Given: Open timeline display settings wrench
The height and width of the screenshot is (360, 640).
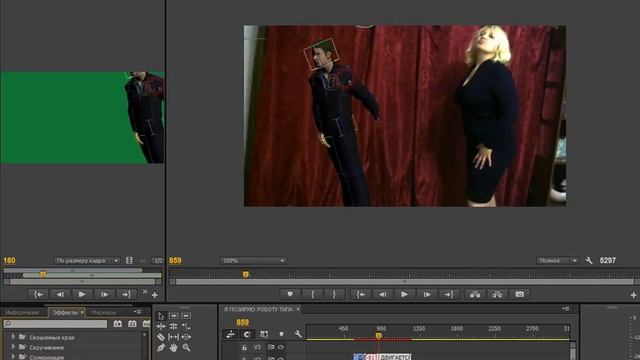Looking at the screenshot, I should point(298,334).
